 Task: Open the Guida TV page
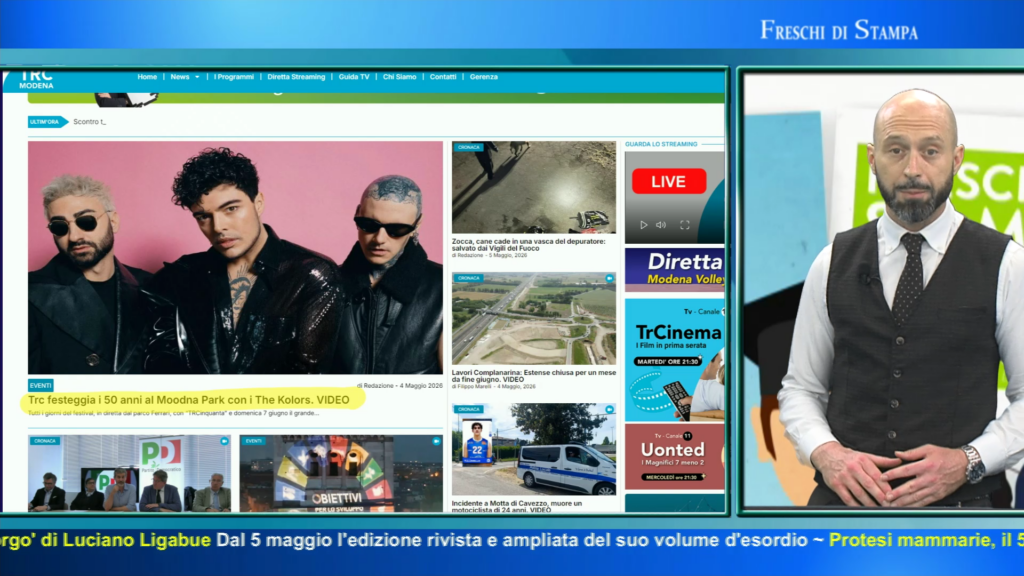pyautogui.click(x=354, y=77)
